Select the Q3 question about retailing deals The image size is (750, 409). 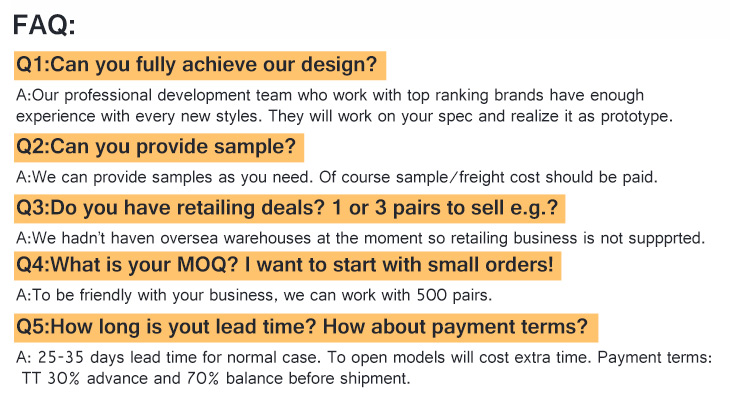coord(287,209)
